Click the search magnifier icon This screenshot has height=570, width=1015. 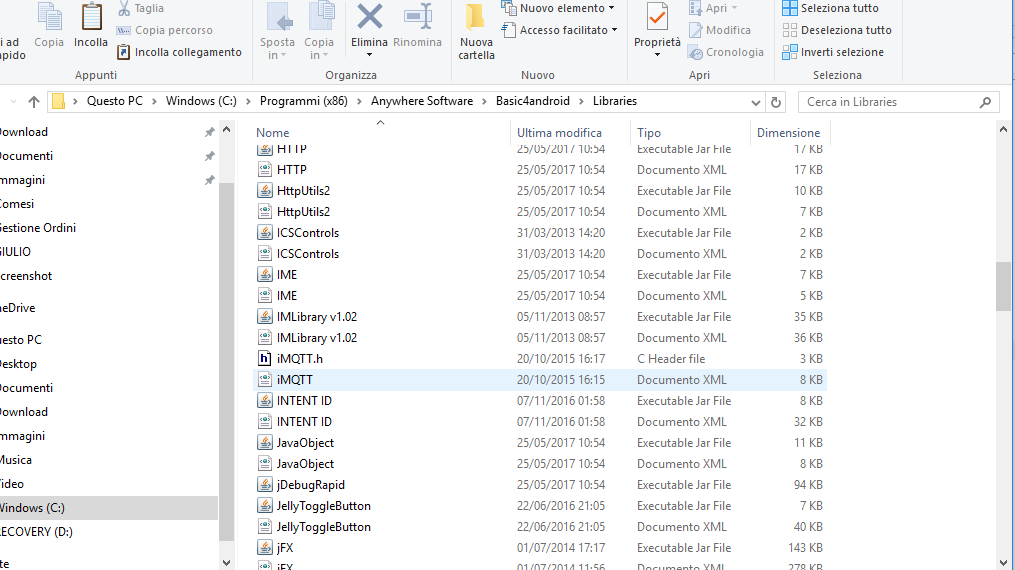tap(985, 102)
